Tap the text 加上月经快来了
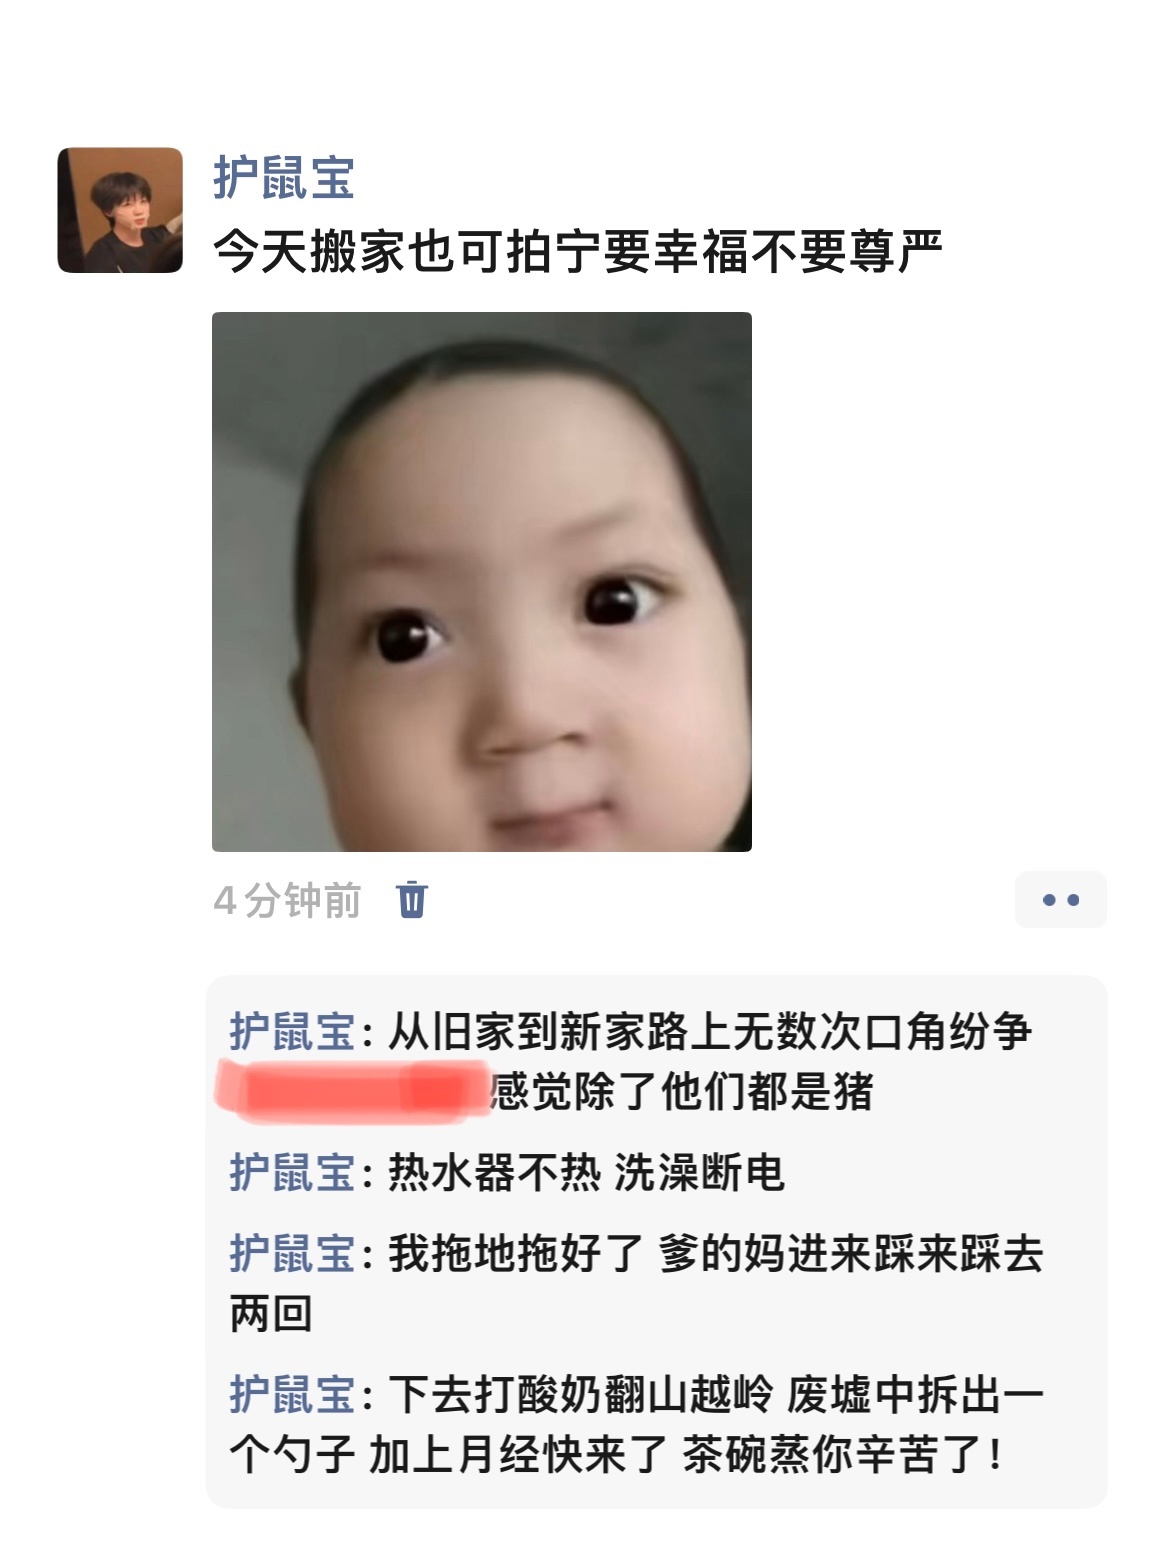The height and width of the screenshot is (1547, 1169). click(x=517, y=1455)
